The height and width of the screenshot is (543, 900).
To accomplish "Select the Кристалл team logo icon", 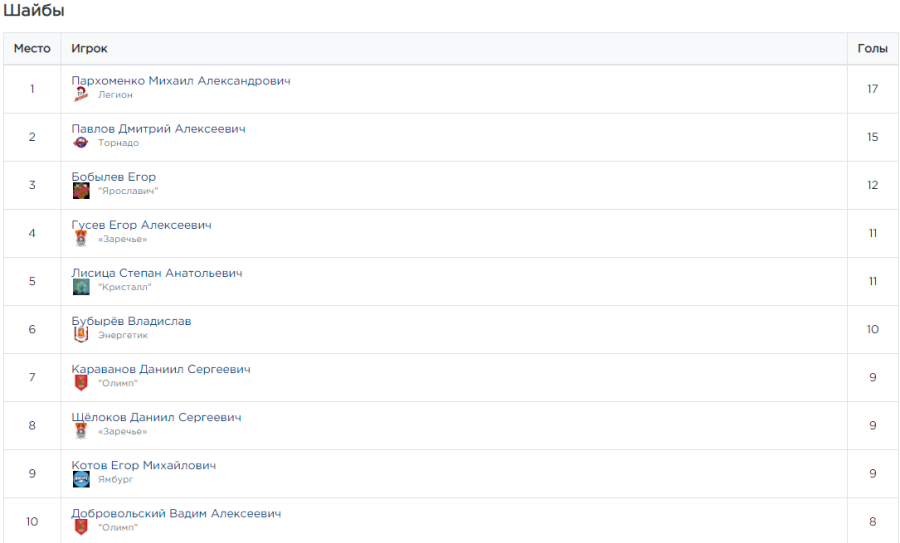I will (81, 287).
